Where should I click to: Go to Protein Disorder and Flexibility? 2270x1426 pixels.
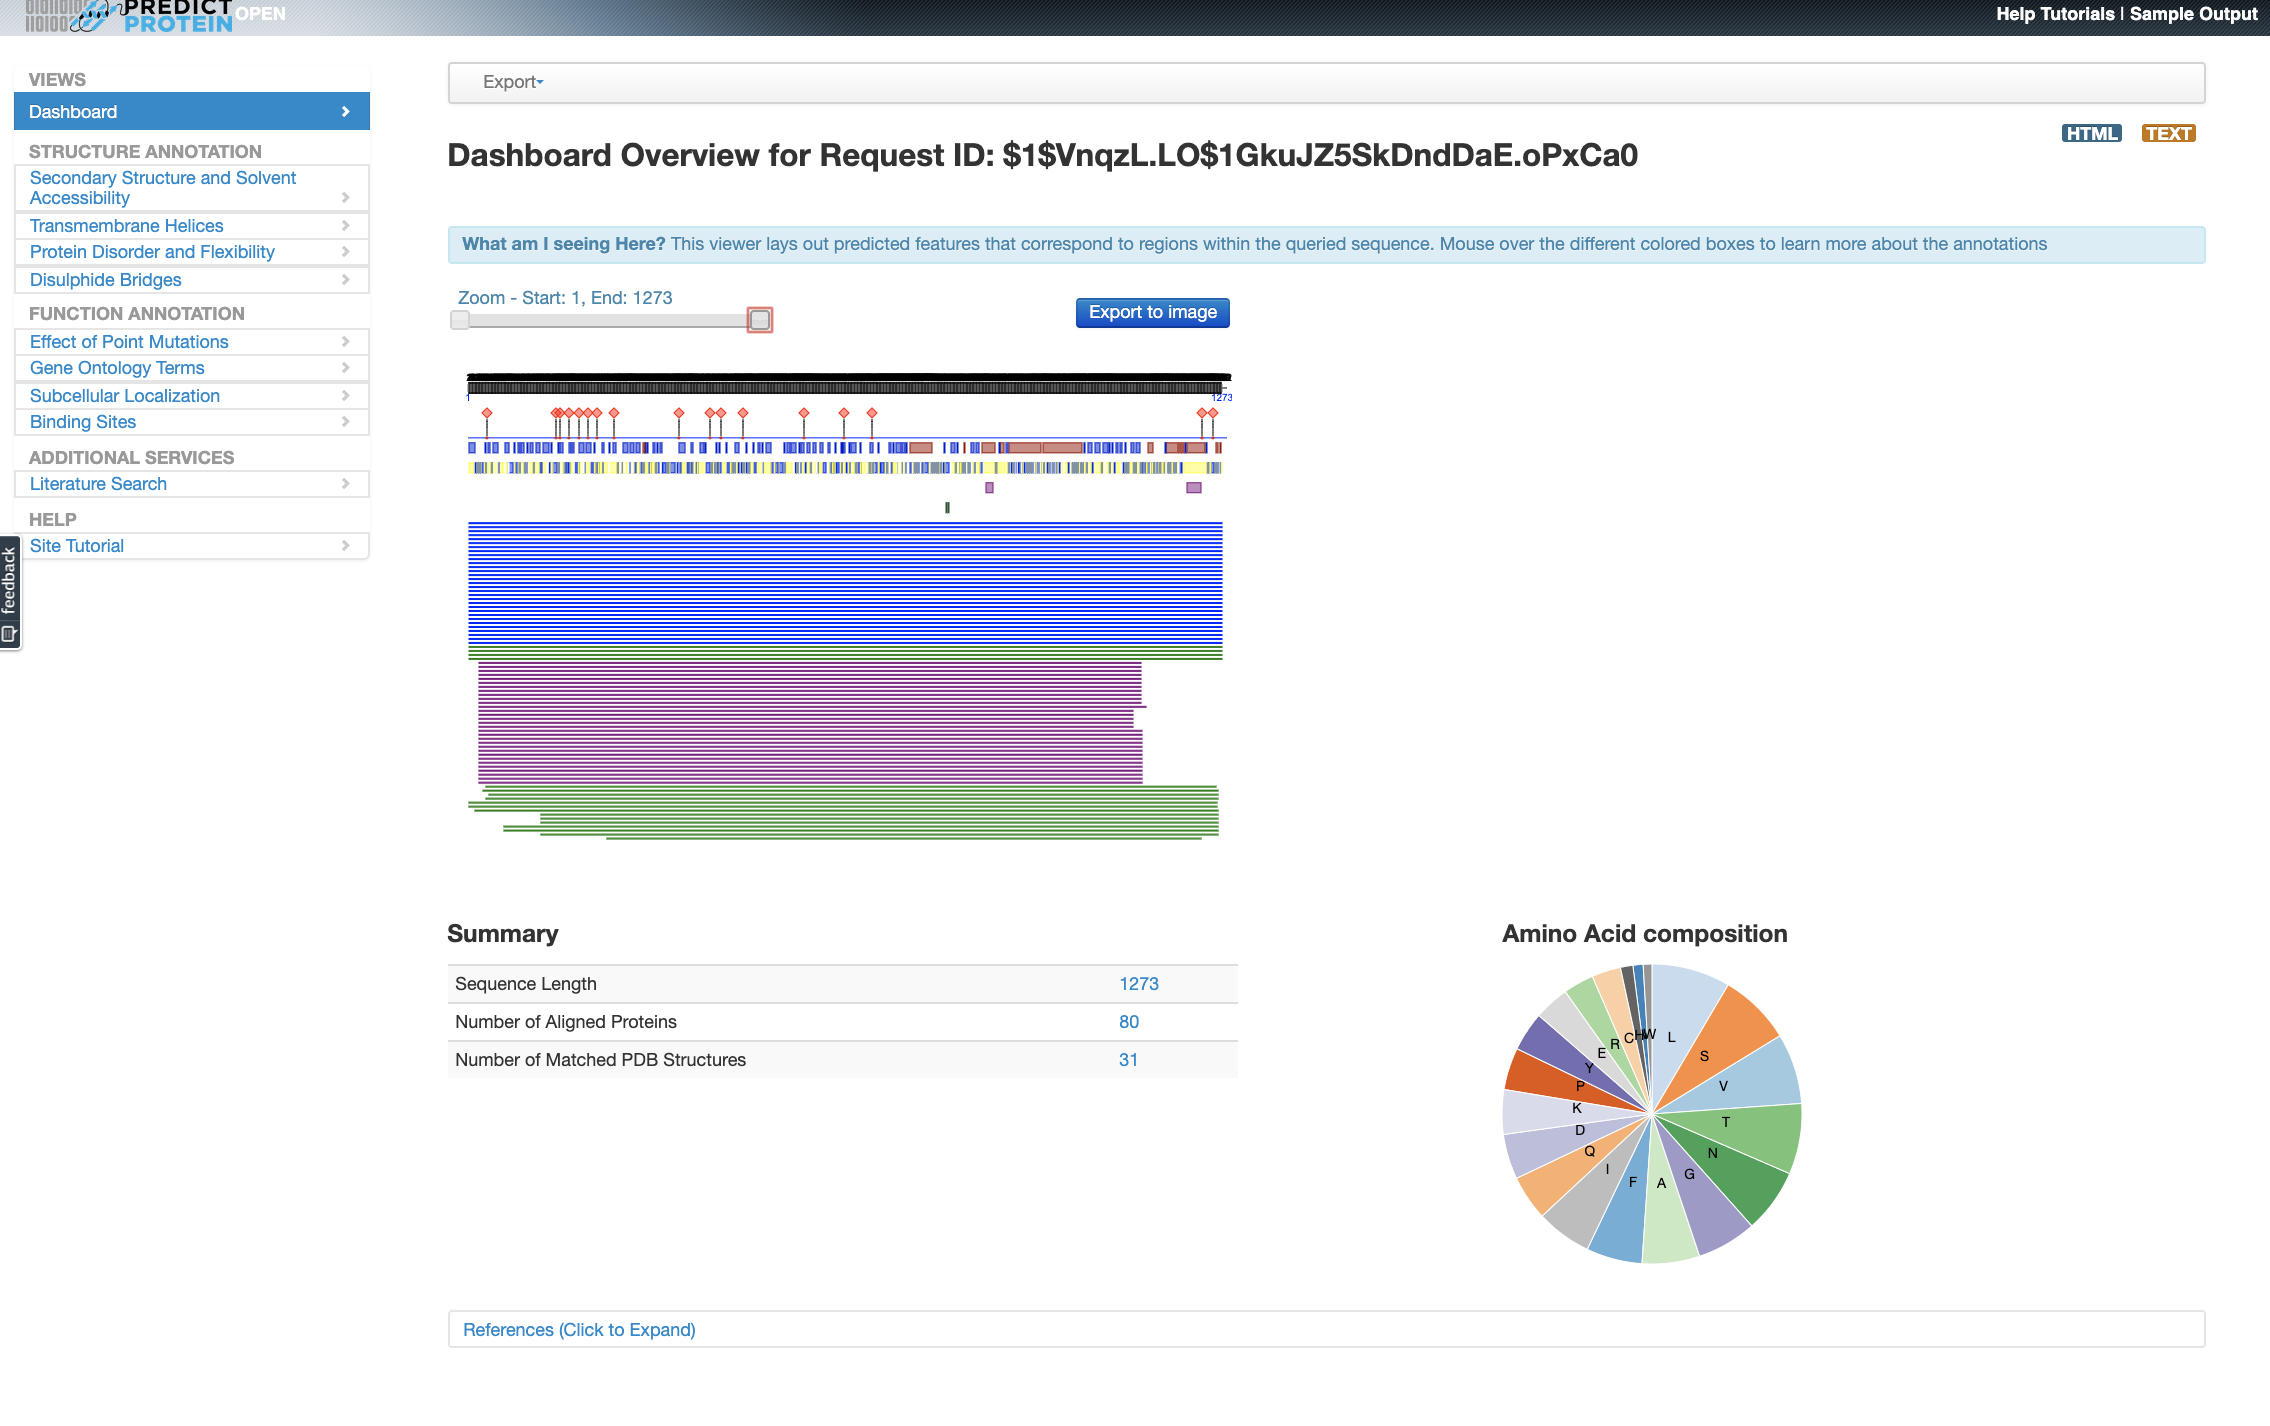click(152, 252)
